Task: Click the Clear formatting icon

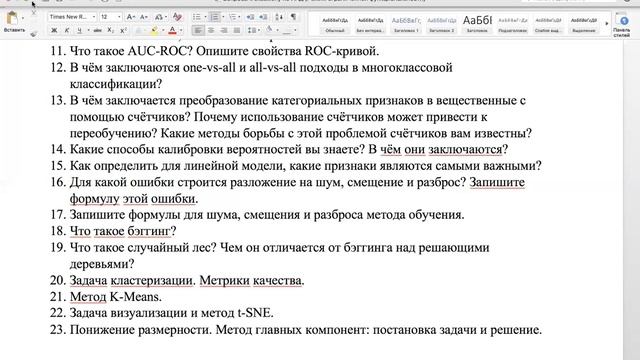Action: (177, 17)
